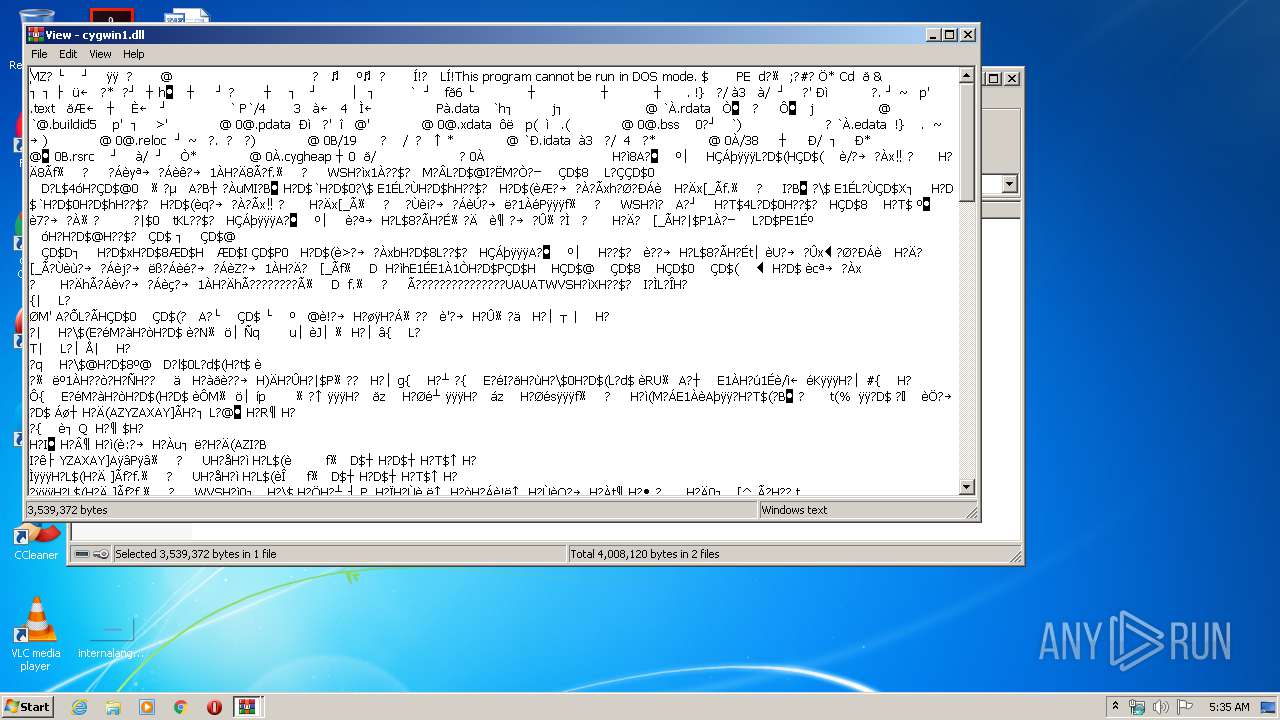
Task: Open the Help menu
Action: [x=134, y=54]
